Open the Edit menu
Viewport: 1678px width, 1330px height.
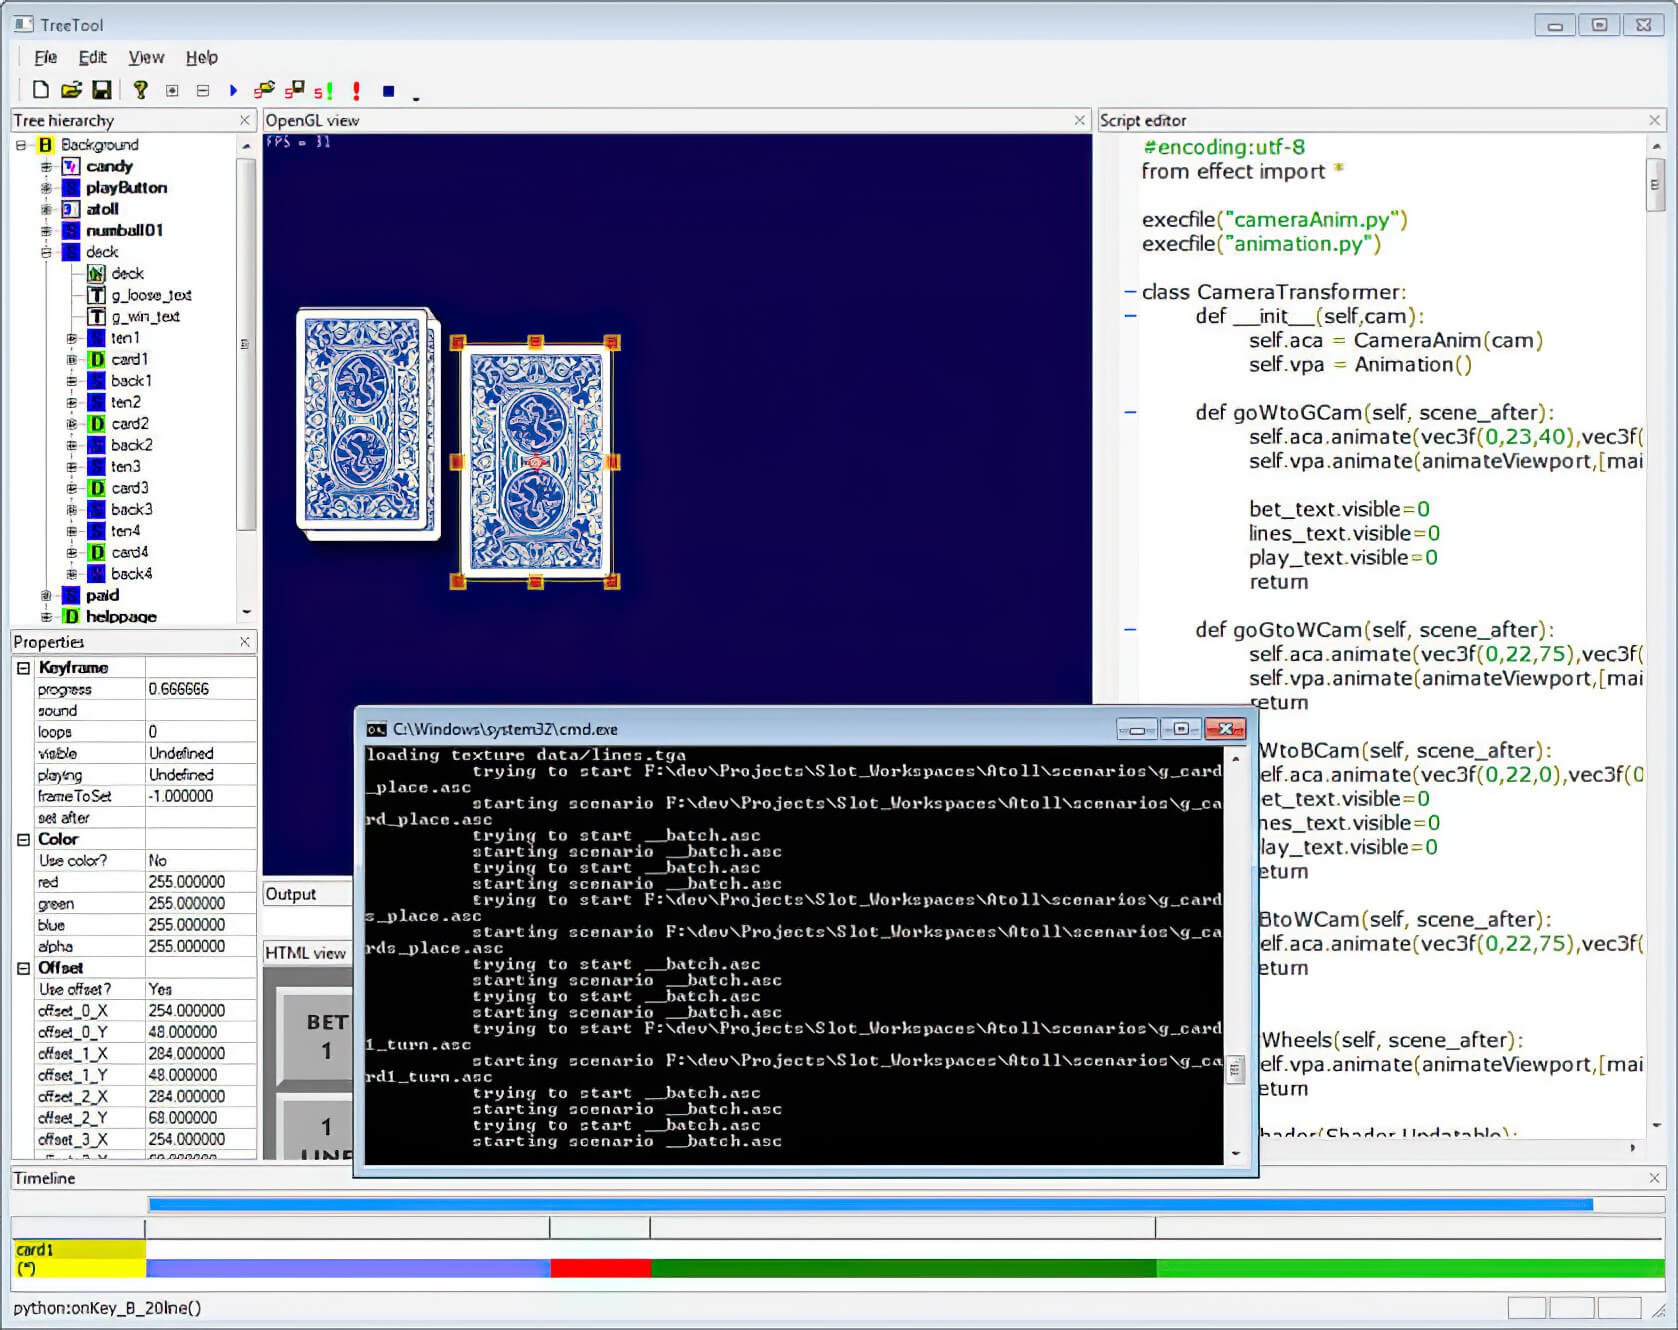[92, 57]
